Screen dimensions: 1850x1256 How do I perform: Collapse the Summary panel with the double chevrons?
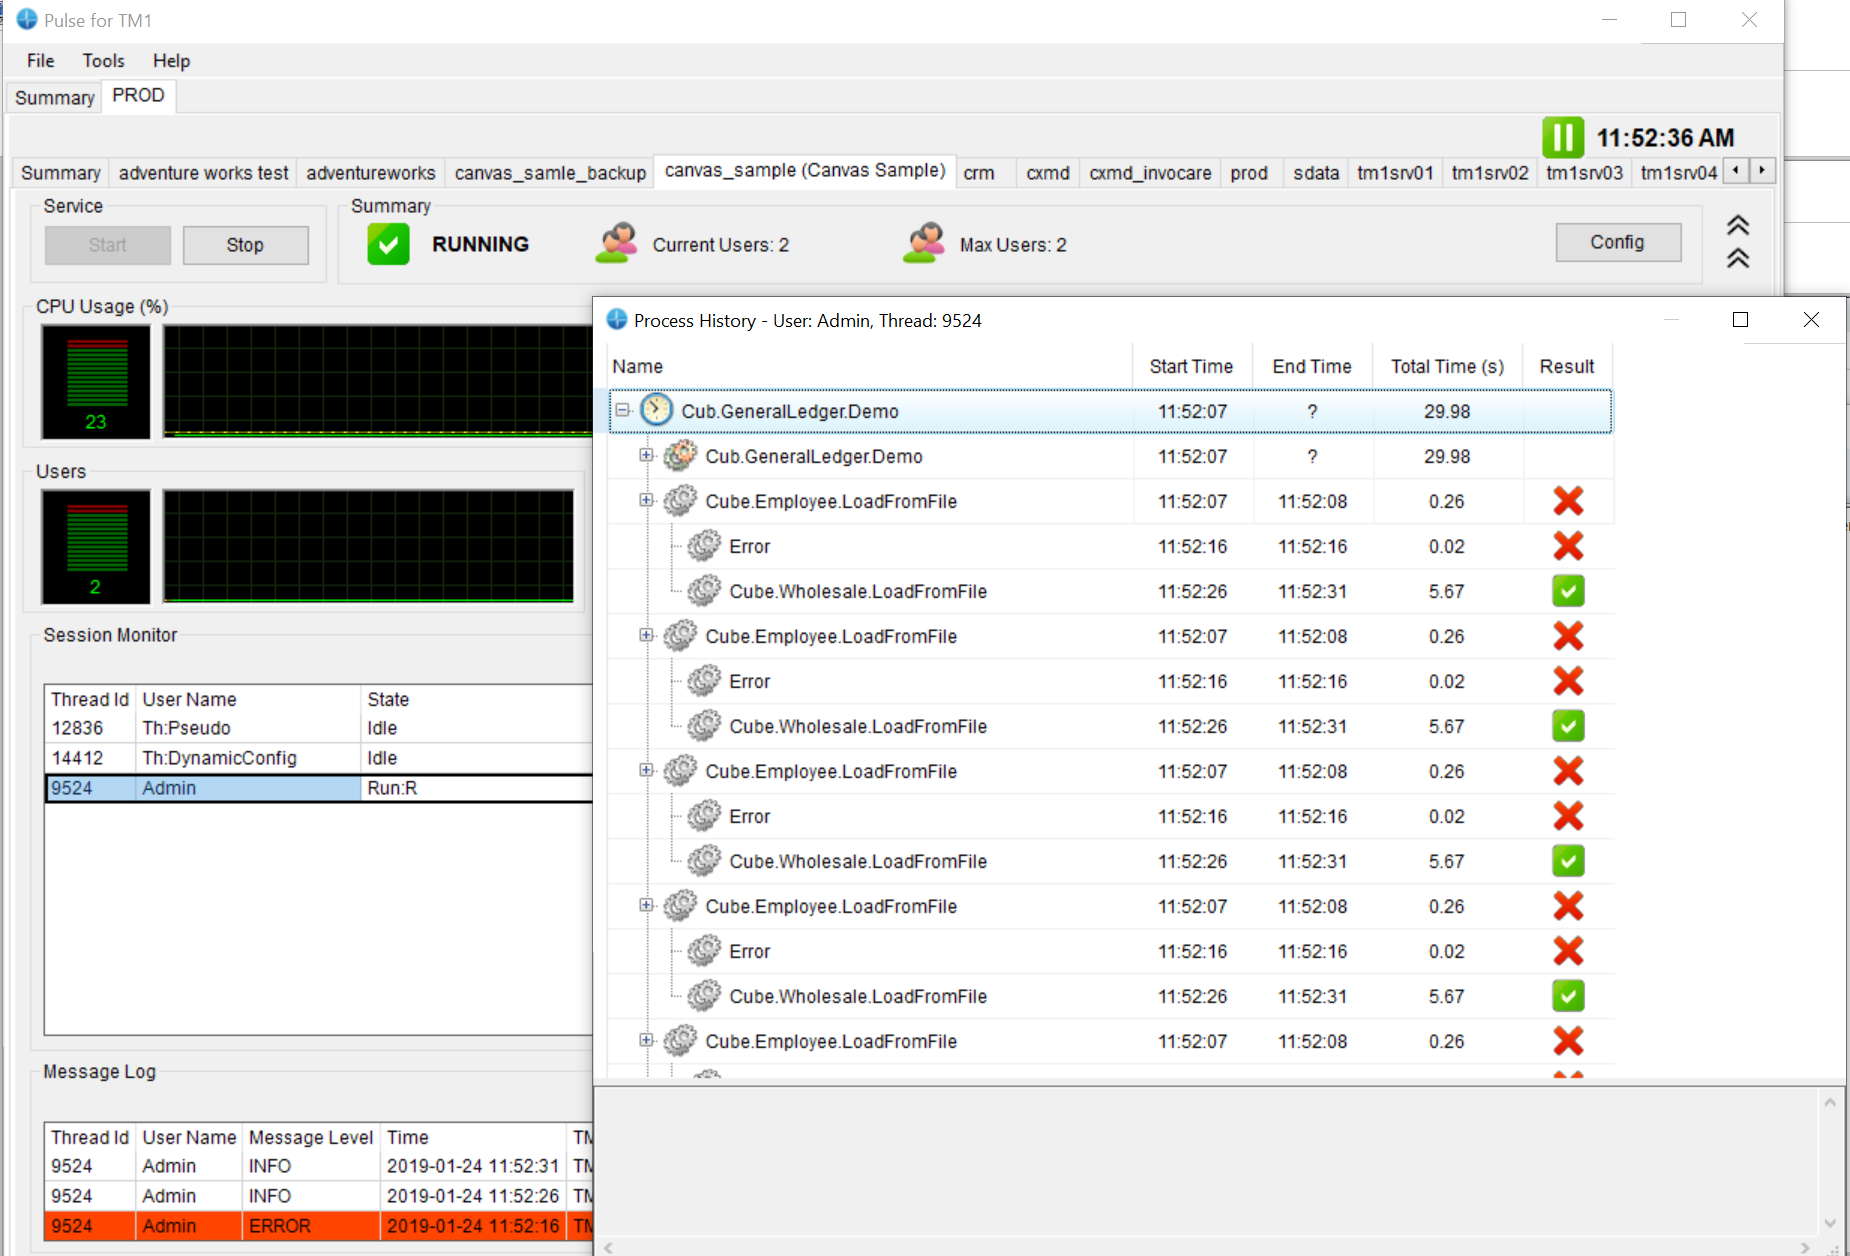(1737, 226)
